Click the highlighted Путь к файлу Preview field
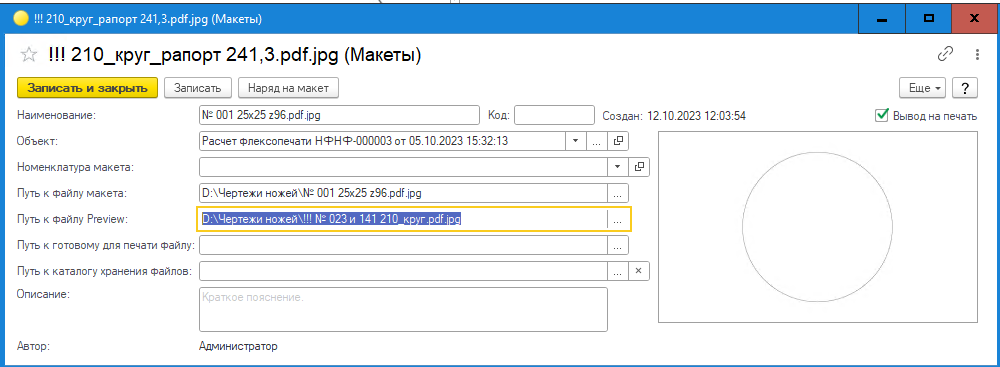1000x367 pixels. [x=402, y=219]
